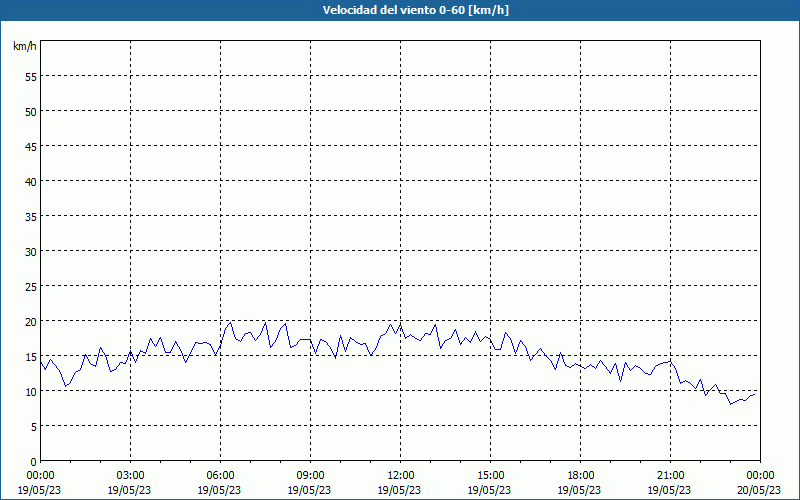Click the 18:00 time label
The height and width of the screenshot is (500, 800).
(581, 476)
